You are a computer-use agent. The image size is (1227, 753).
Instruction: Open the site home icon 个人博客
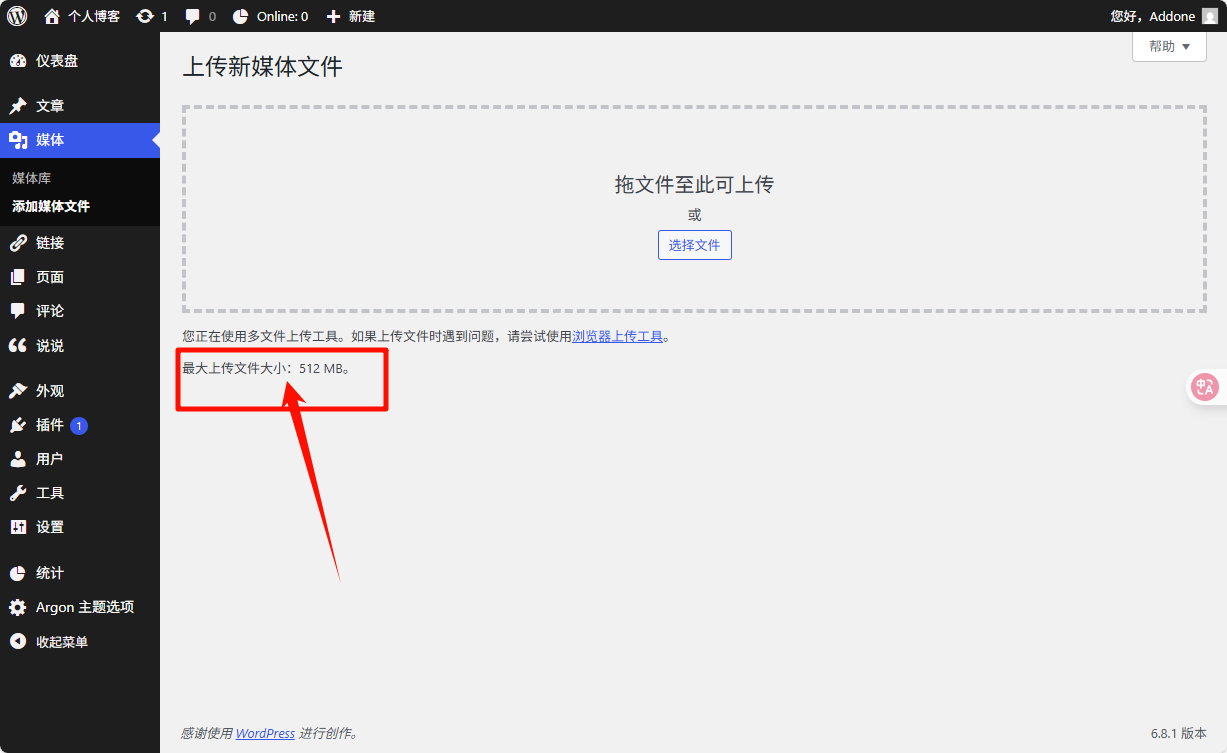(52, 16)
